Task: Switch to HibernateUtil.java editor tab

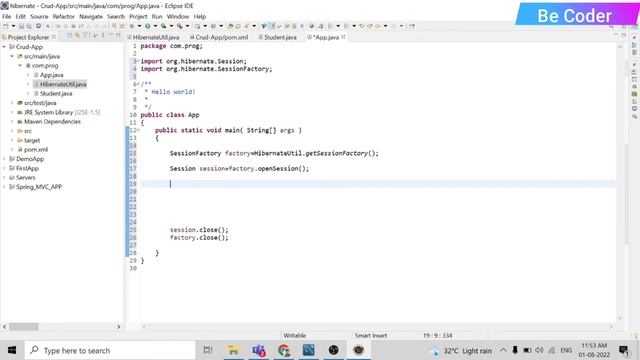Action: pyautogui.click(x=153, y=37)
